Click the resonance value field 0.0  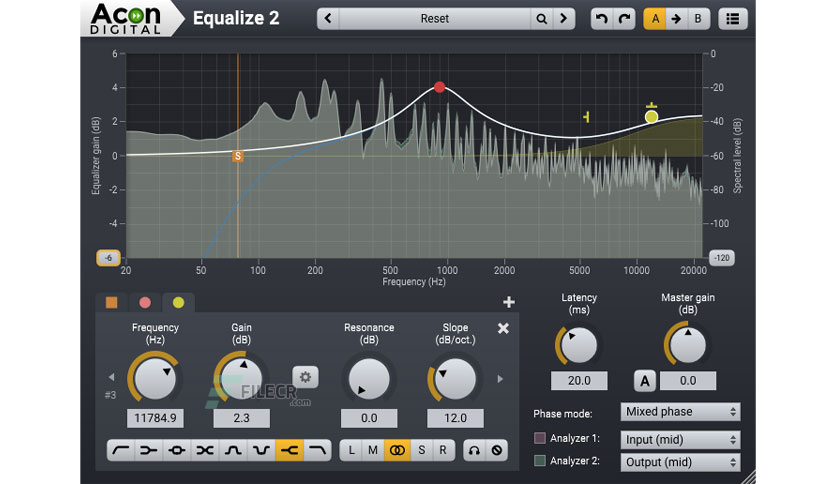coord(369,418)
